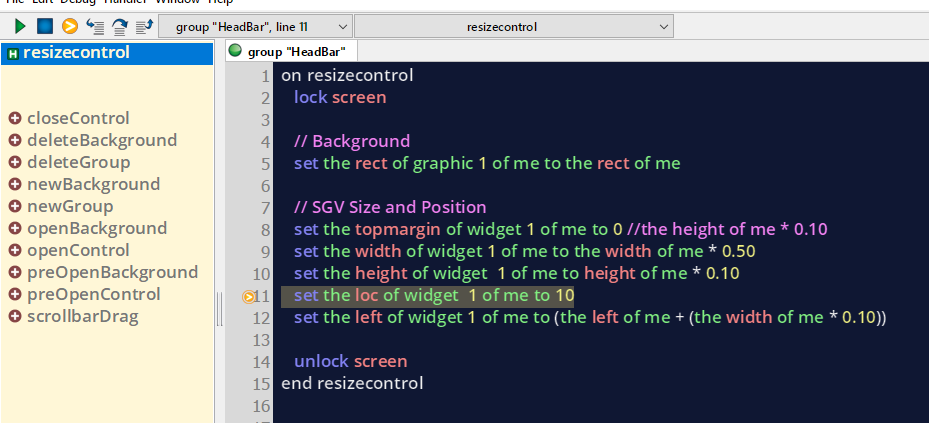
Task: Click the Step Into debugger icon
Action: (95, 26)
